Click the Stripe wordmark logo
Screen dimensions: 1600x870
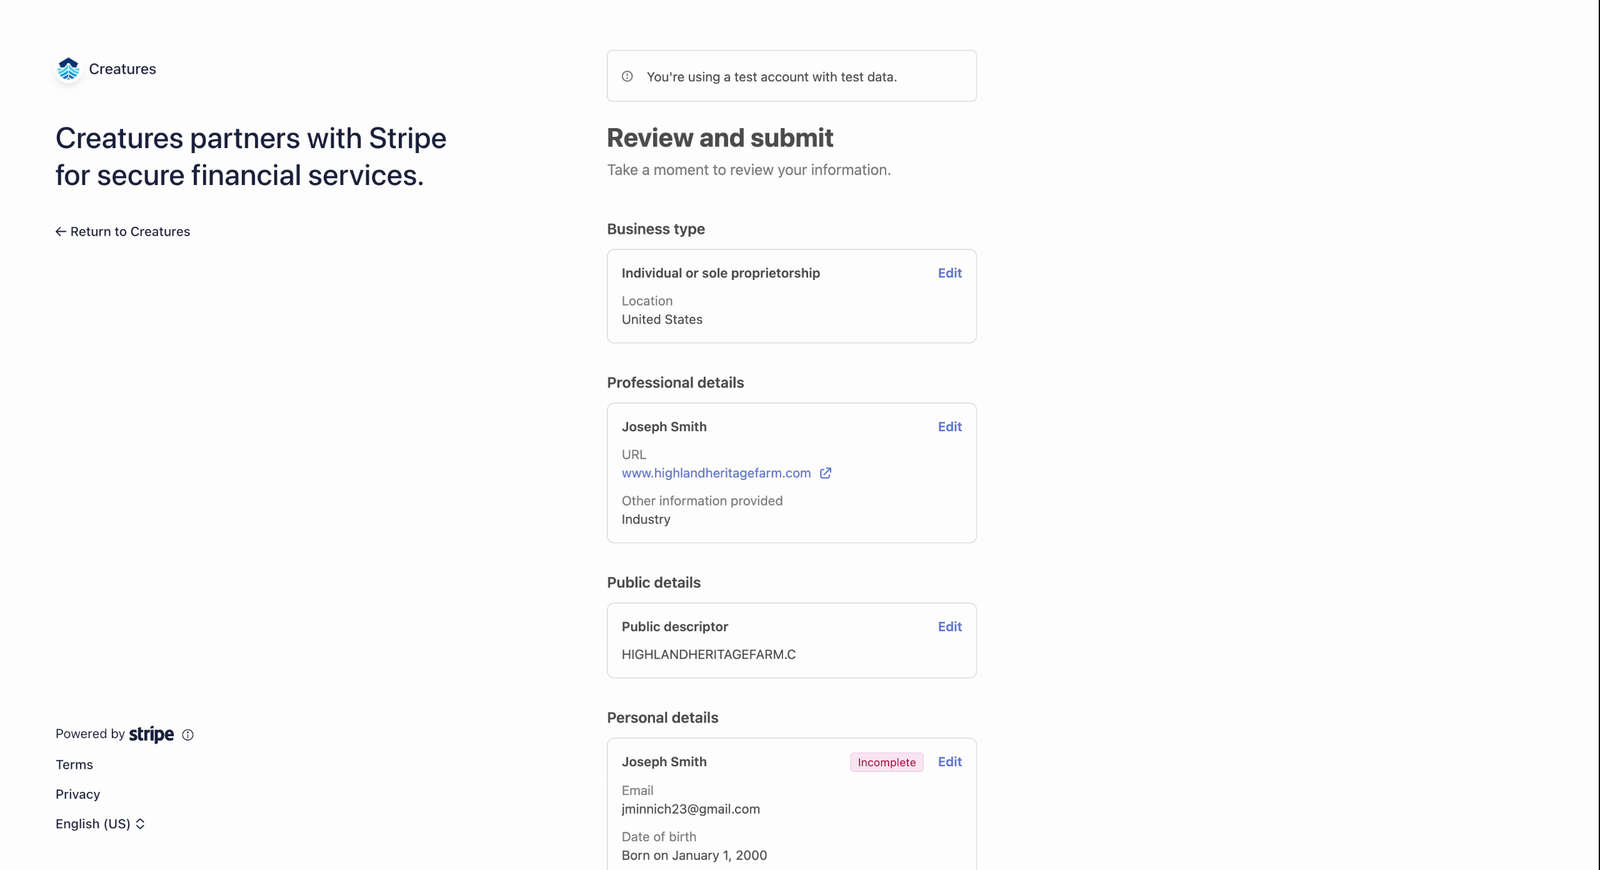click(152, 734)
